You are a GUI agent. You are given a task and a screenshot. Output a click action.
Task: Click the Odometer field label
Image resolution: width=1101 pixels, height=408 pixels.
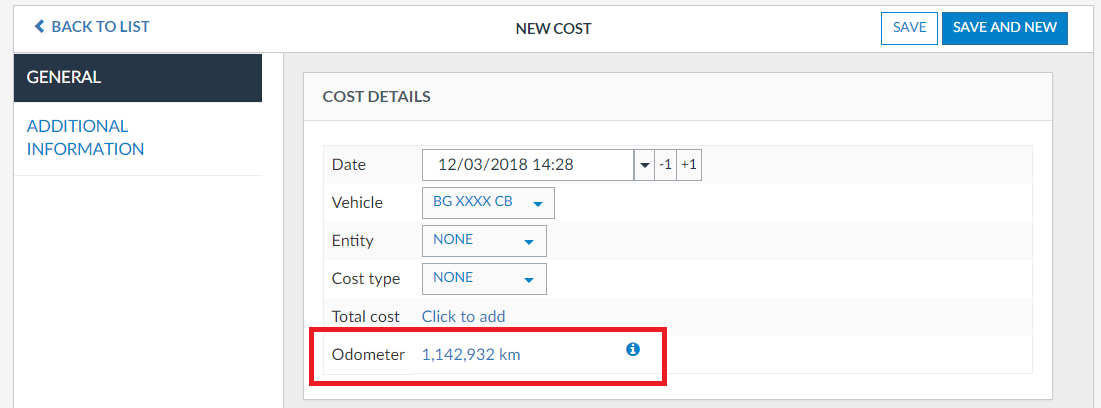(x=368, y=354)
